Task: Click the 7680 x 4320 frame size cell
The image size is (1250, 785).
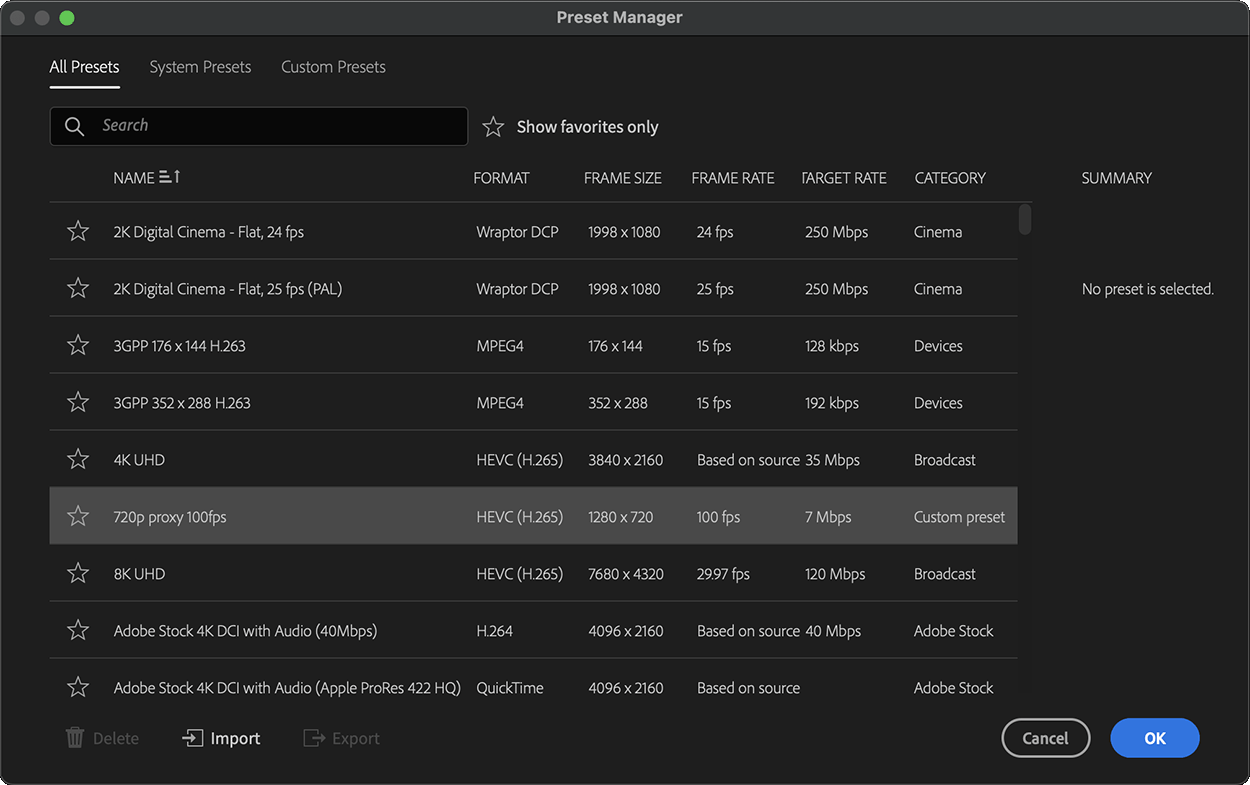Action: click(x=626, y=574)
